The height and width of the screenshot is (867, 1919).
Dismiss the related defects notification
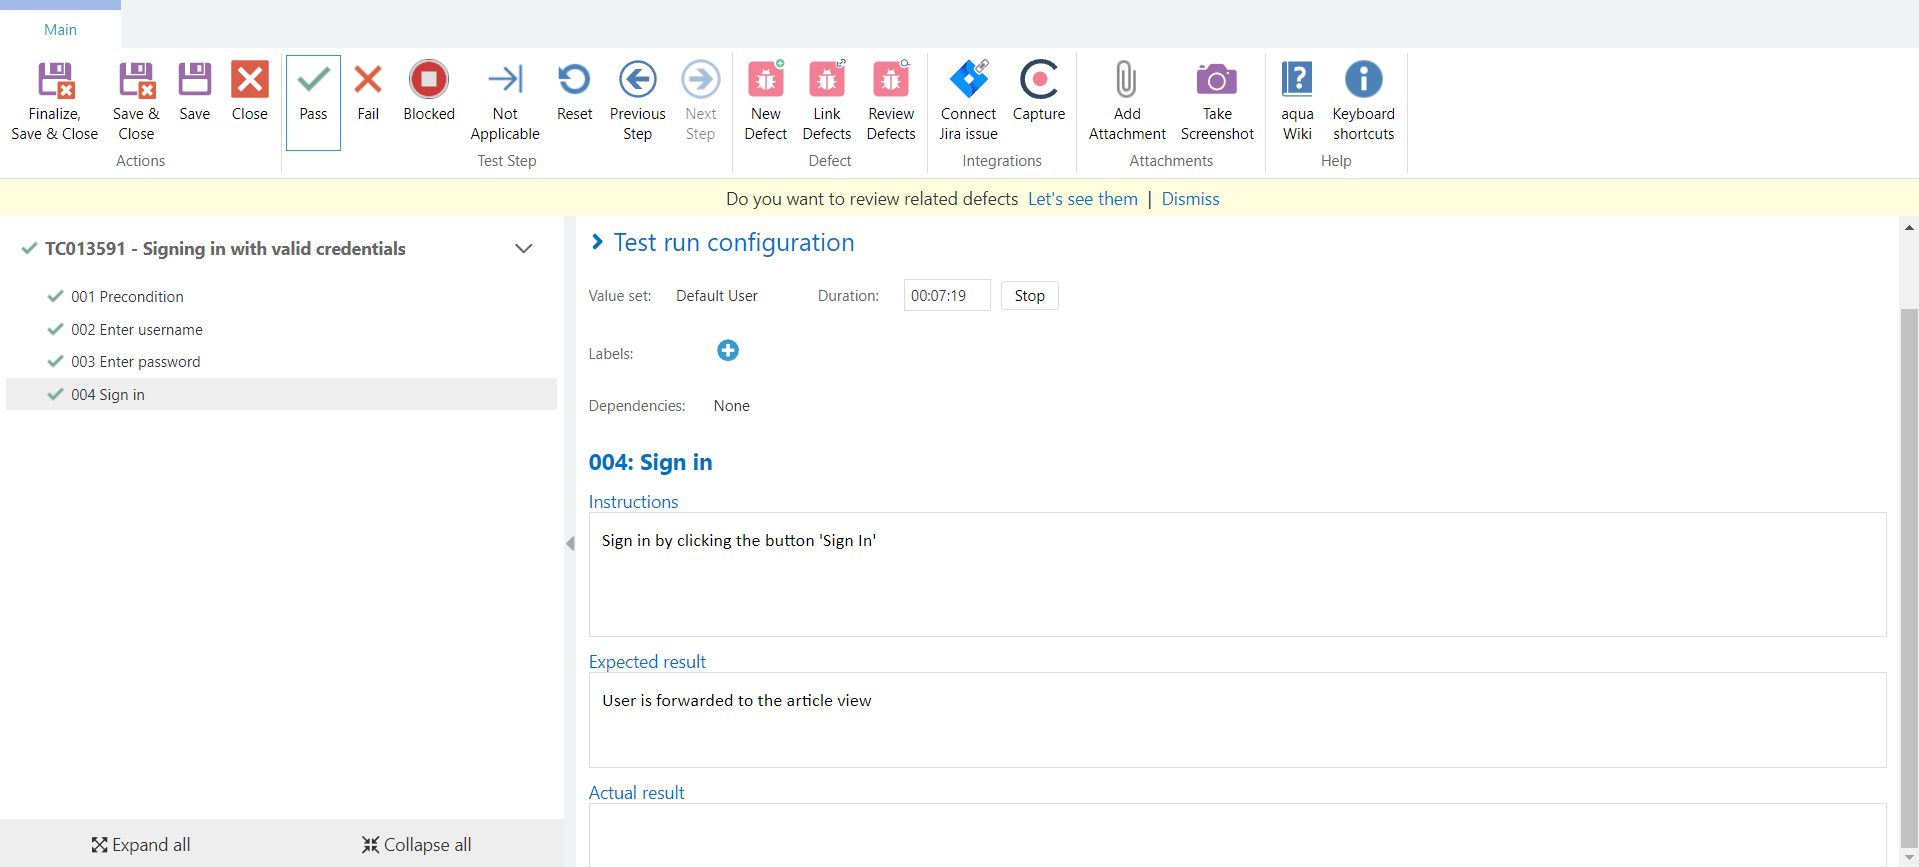1190,199
